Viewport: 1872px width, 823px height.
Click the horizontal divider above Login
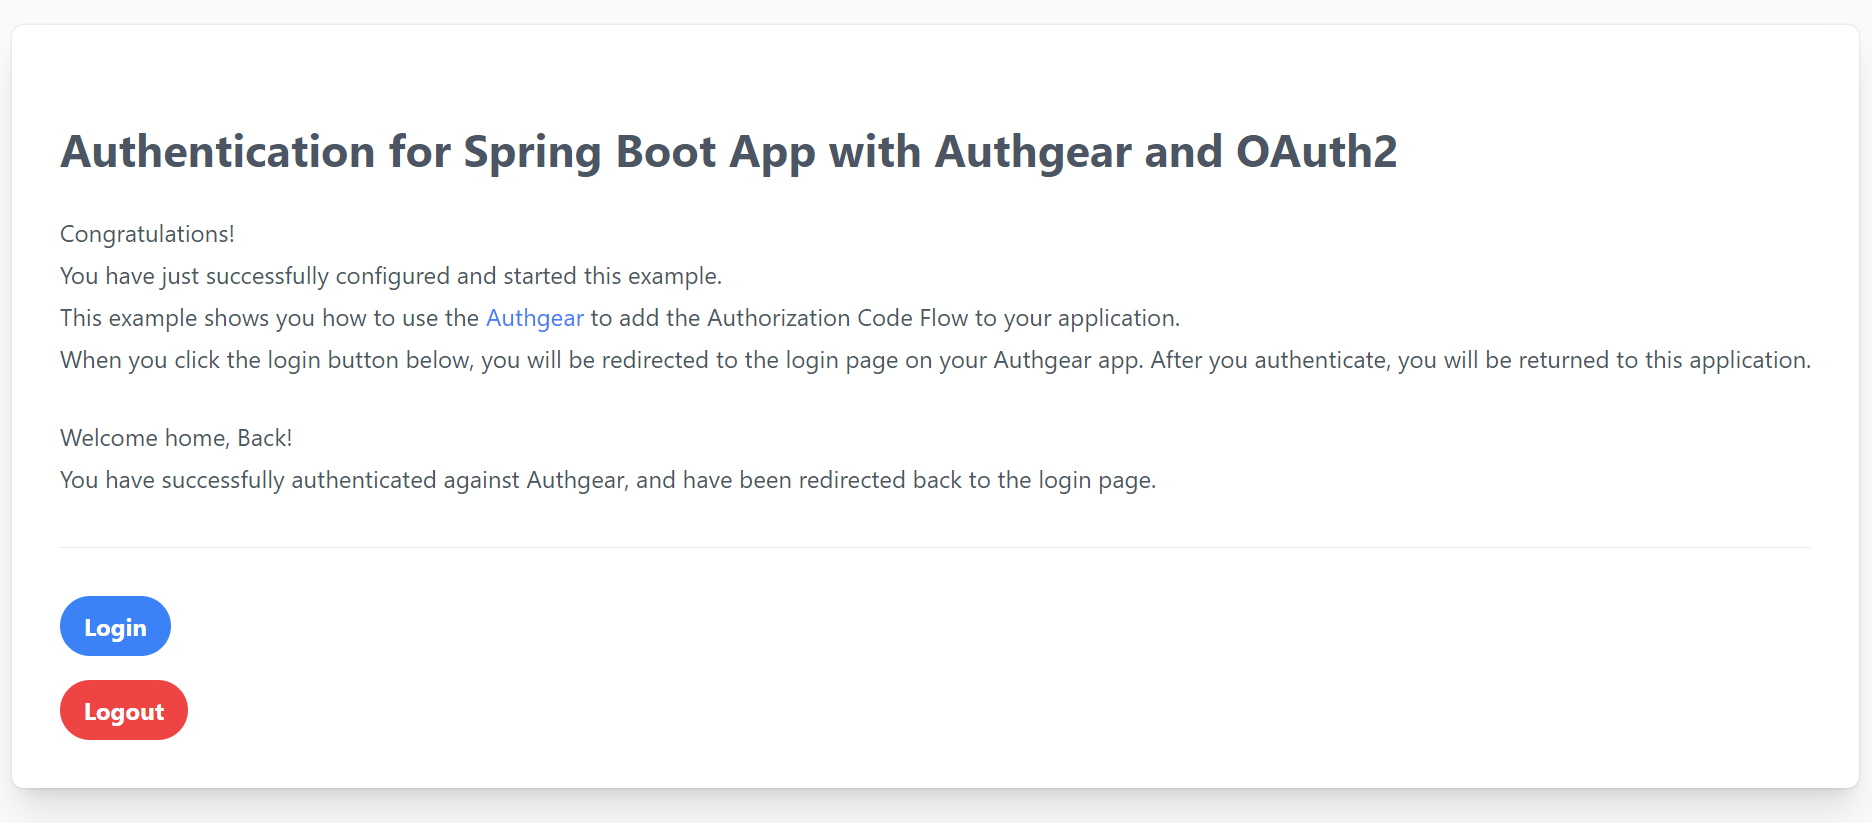pyautogui.click(x=935, y=547)
